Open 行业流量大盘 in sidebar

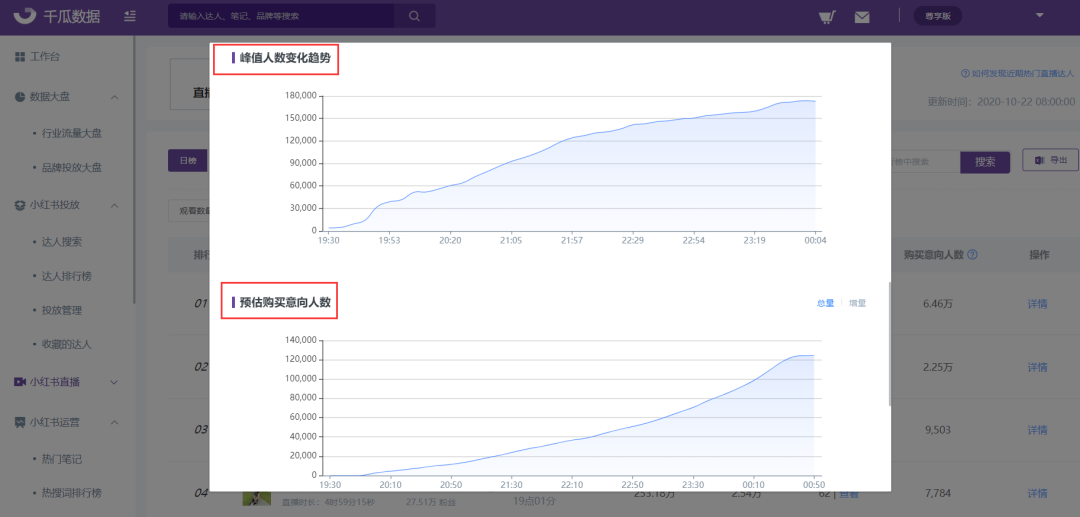point(72,134)
